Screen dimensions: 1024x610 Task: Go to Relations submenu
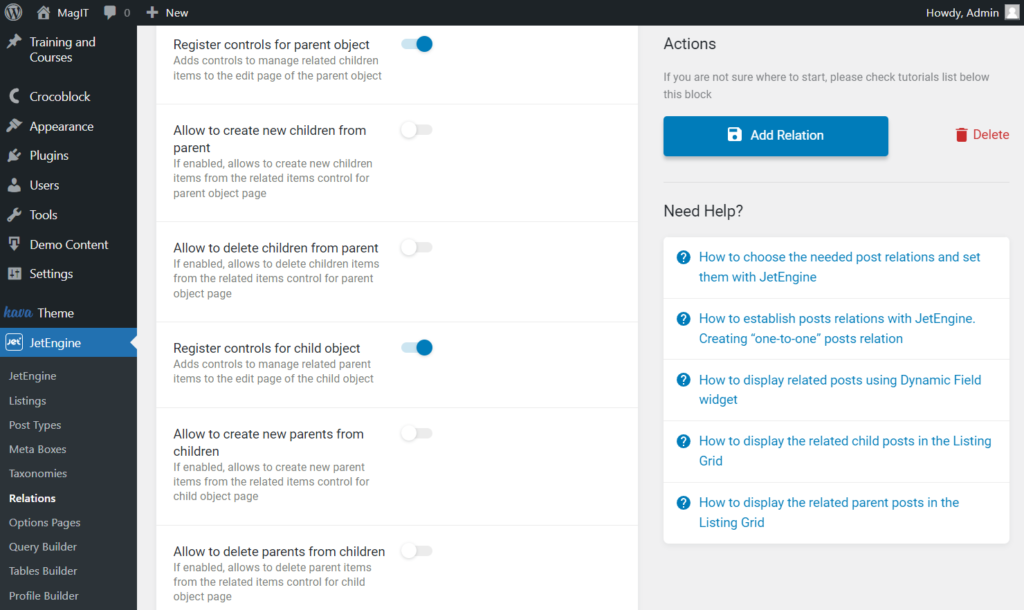pos(33,498)
